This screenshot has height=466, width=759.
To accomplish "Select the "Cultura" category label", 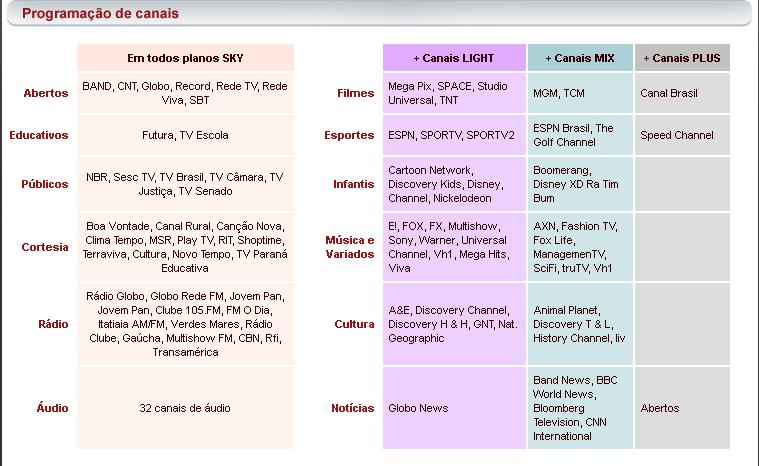I will 354,324.
